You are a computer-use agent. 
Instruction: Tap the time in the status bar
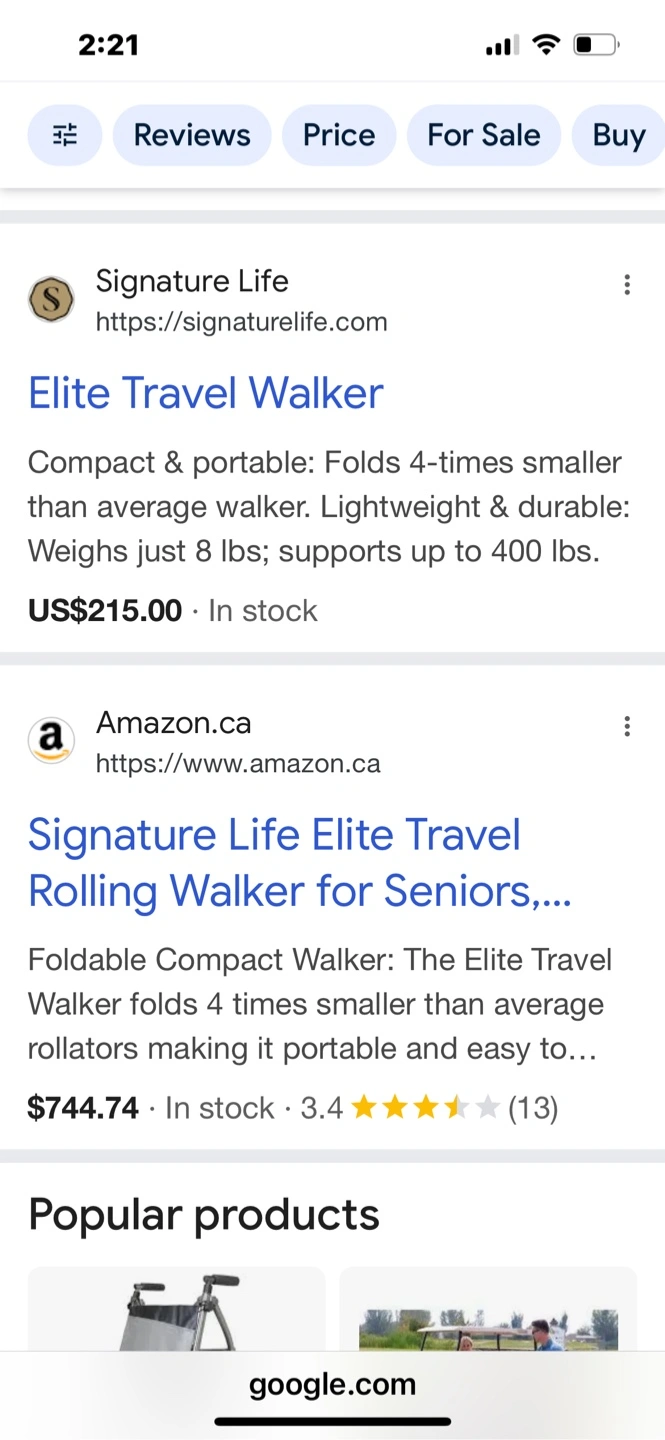point(108,45)
